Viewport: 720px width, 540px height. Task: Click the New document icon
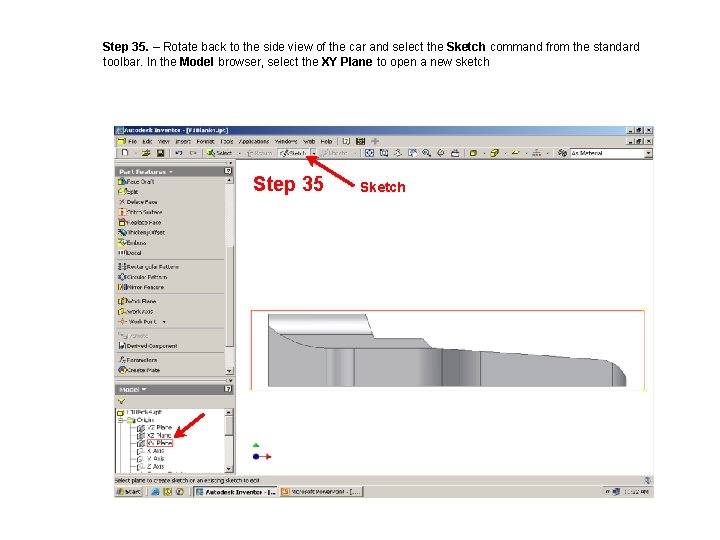pyautogui.click(x=125, y=153)
